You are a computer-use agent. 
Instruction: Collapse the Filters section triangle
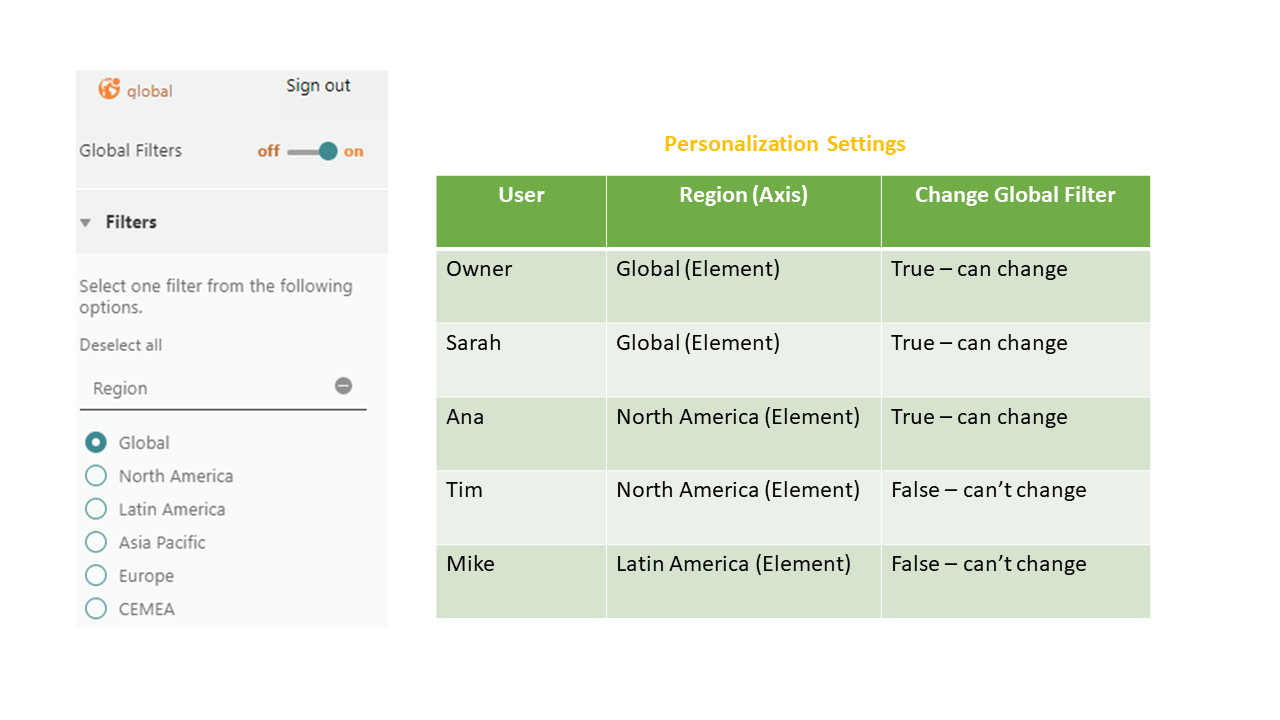tap(86, 222)
